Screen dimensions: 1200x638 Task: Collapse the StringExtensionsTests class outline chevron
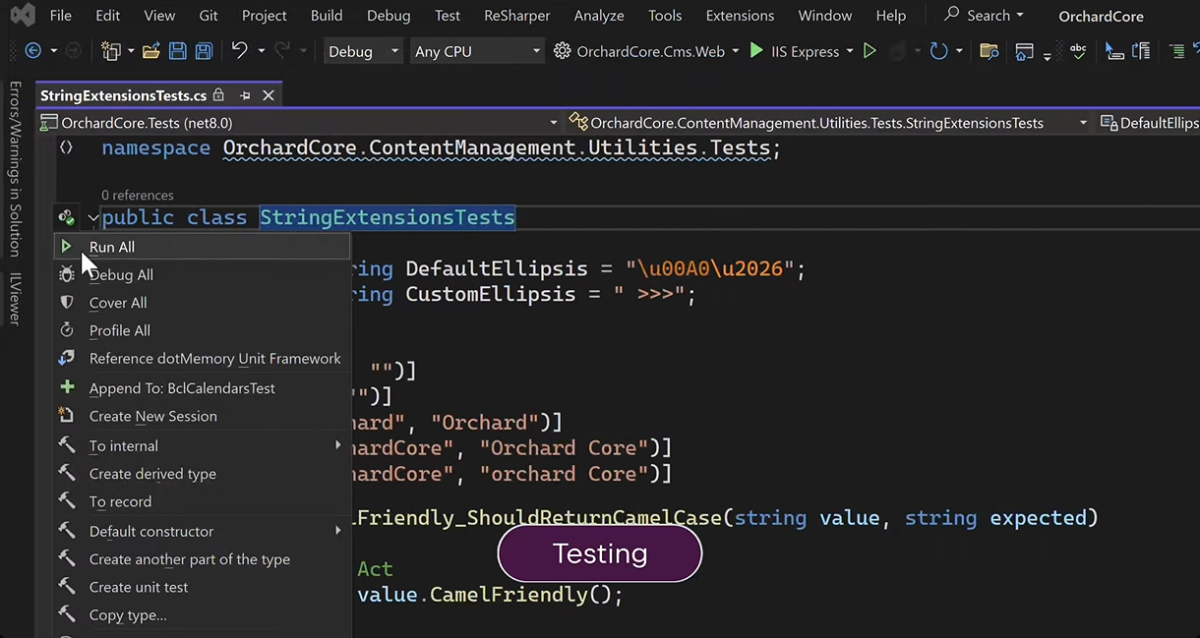93,217
